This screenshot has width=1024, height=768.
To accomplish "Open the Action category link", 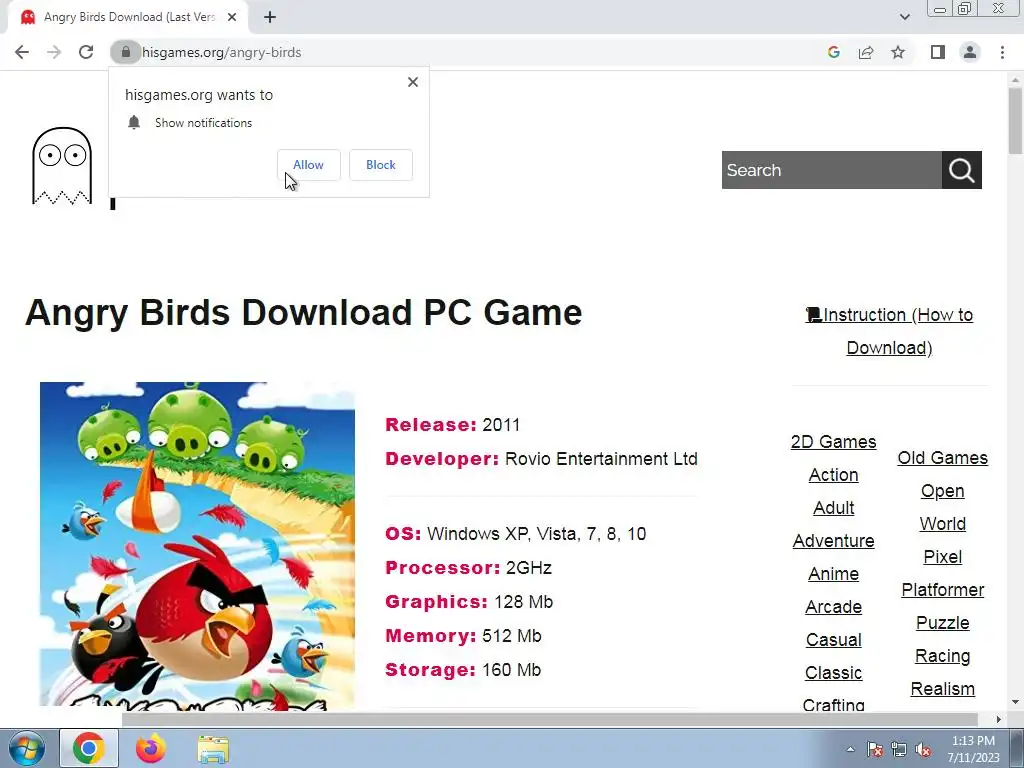I will pyautogui.click(x=833, y=475).
